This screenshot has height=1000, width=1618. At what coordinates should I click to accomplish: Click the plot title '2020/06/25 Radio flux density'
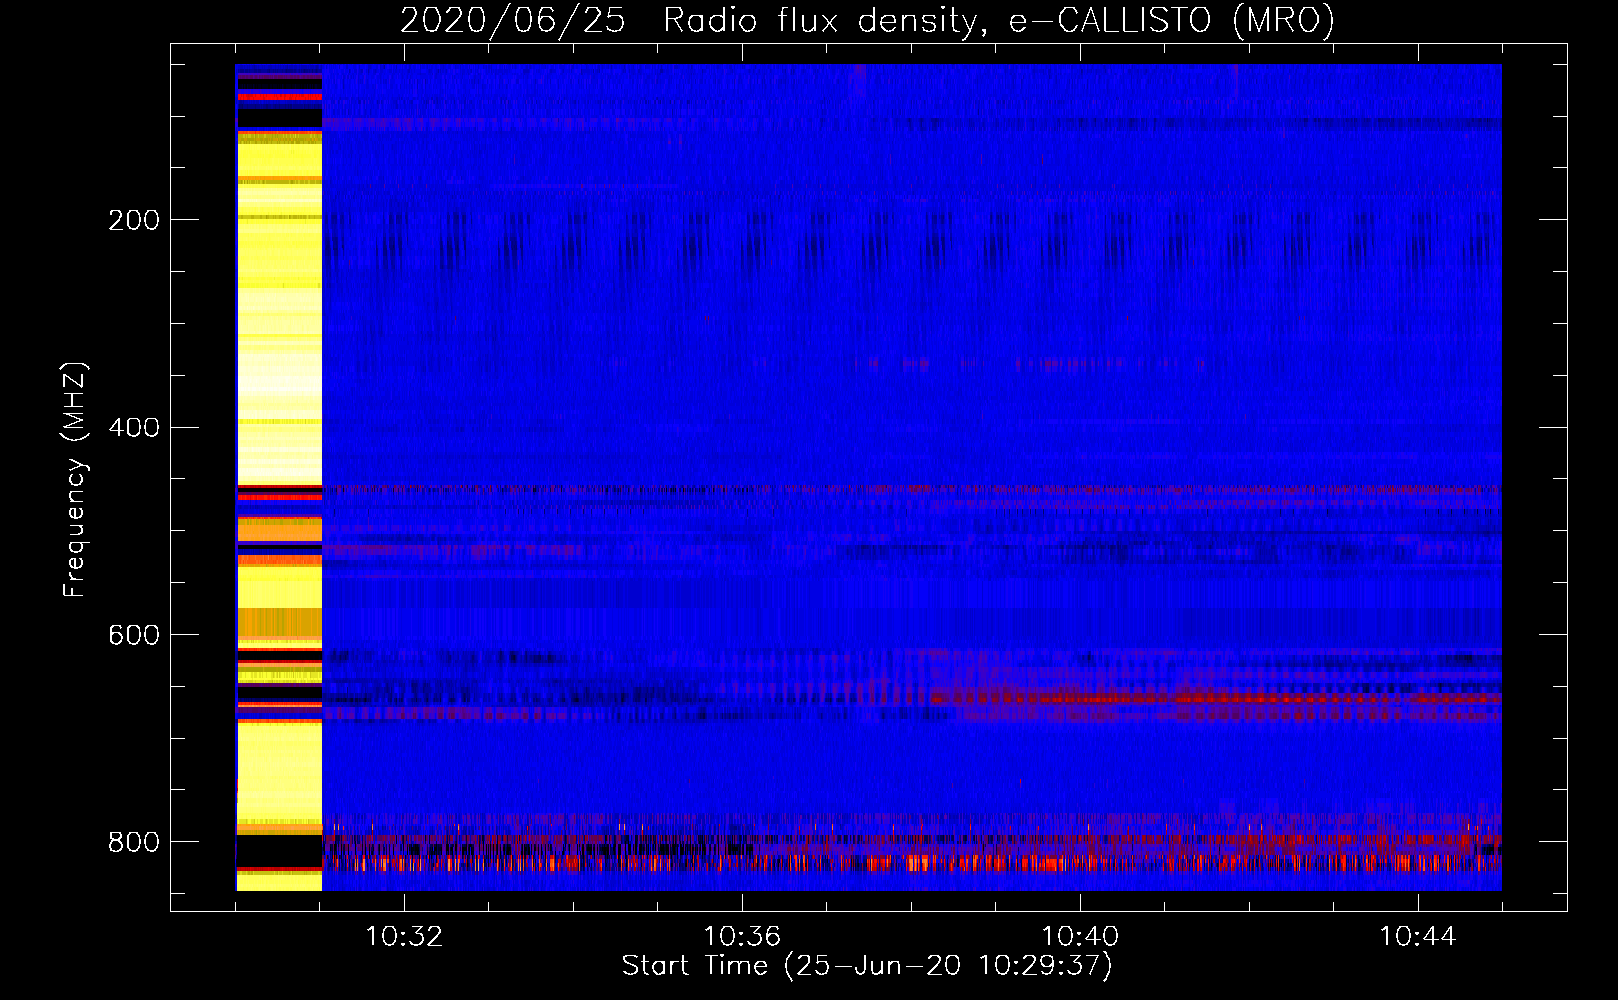click(867, 20)
